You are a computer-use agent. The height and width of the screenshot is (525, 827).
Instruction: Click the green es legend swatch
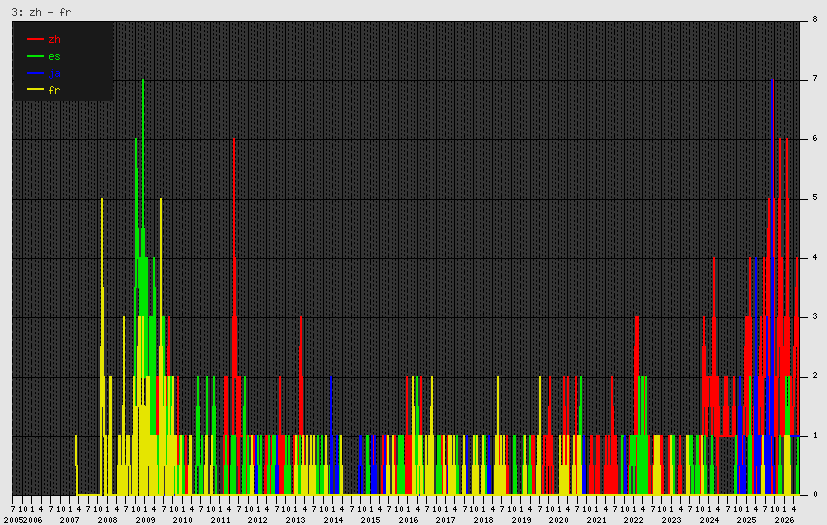[35, 56]
